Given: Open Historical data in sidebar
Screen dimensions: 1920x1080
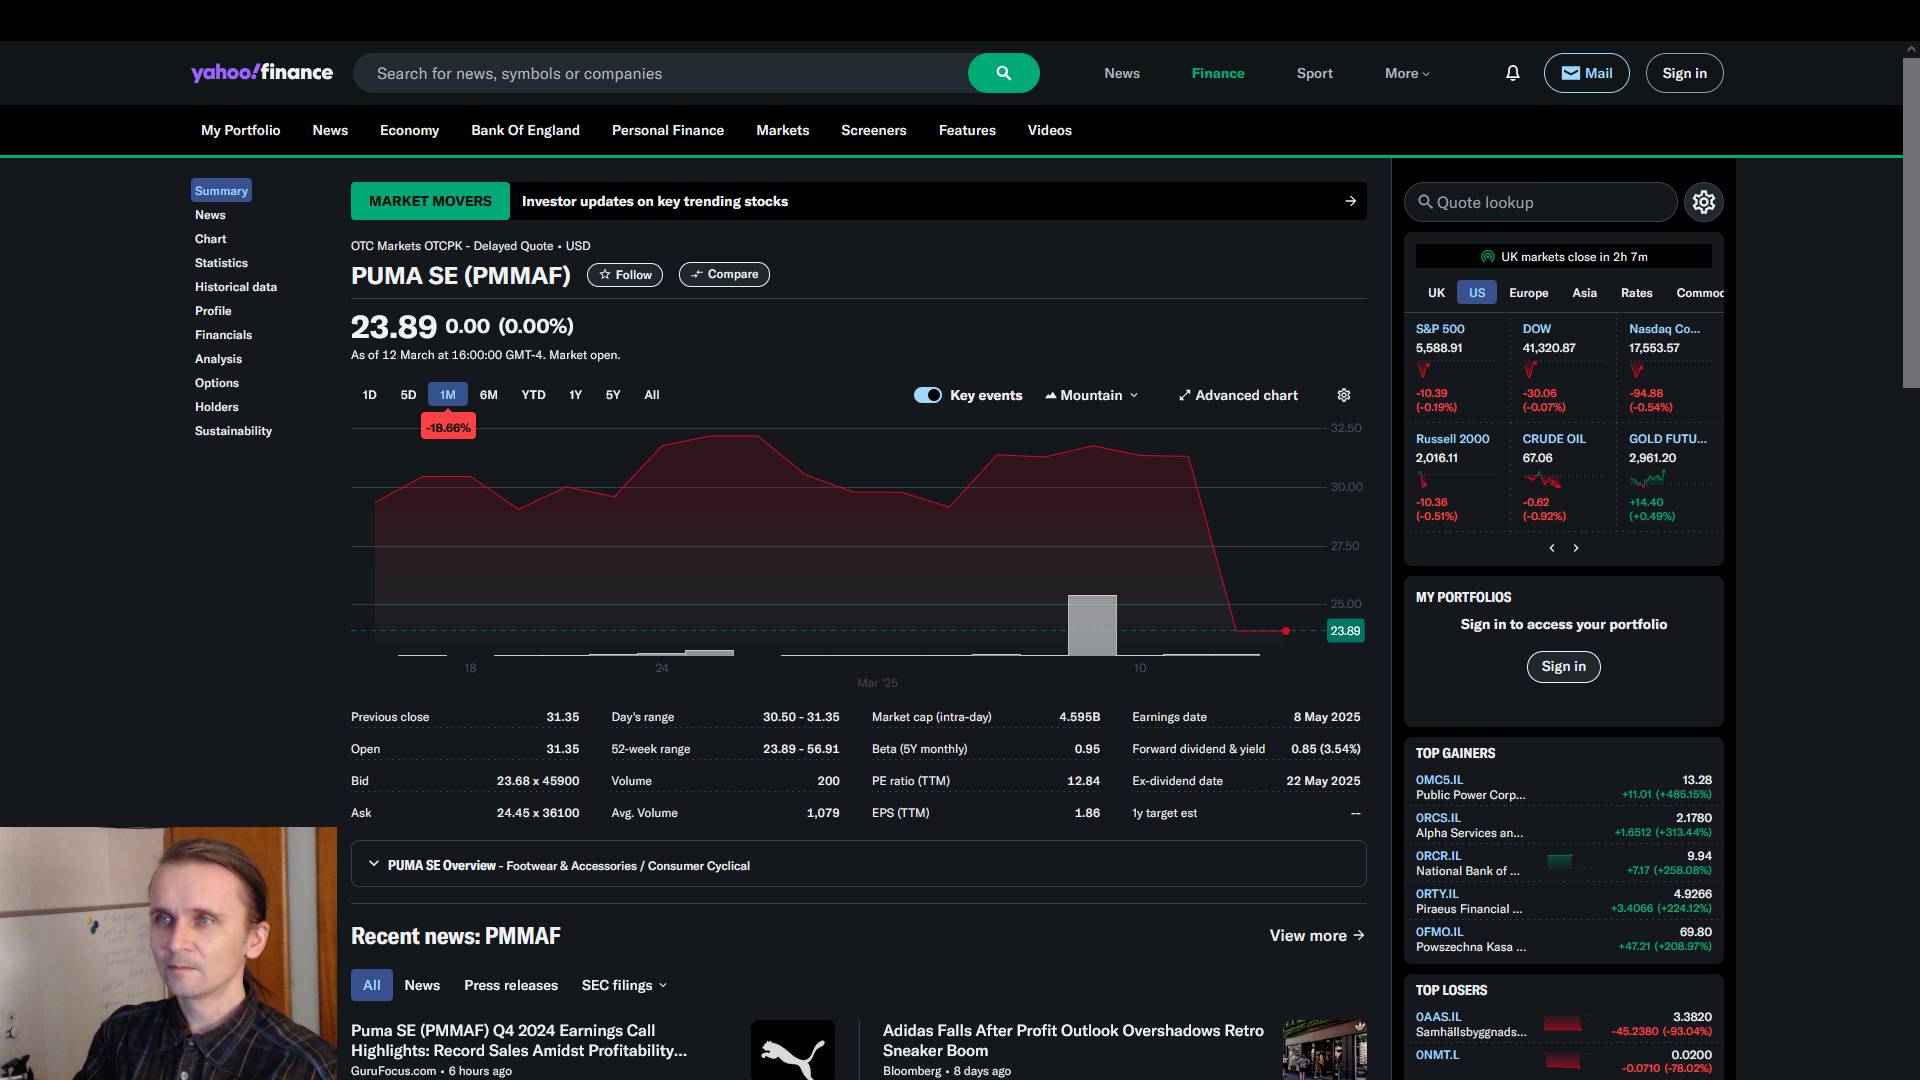Looking at the screenshot, I should click(x=235, y=287).
